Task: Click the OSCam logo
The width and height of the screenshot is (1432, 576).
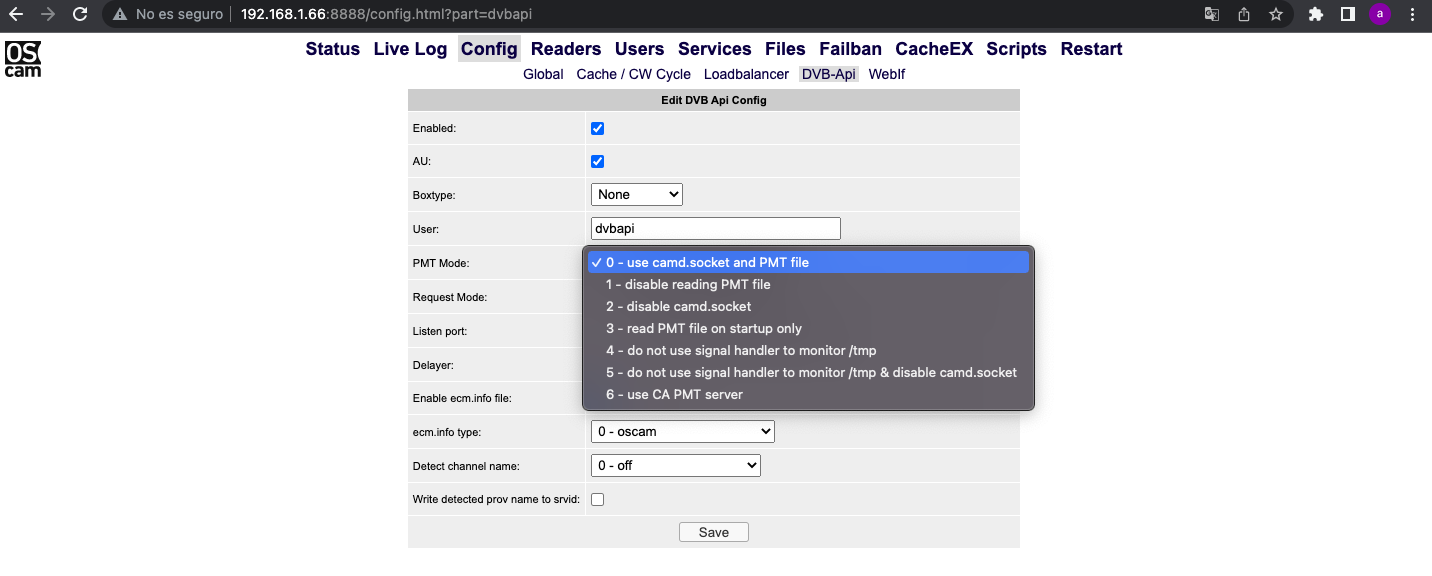Action: coord(23,59)
